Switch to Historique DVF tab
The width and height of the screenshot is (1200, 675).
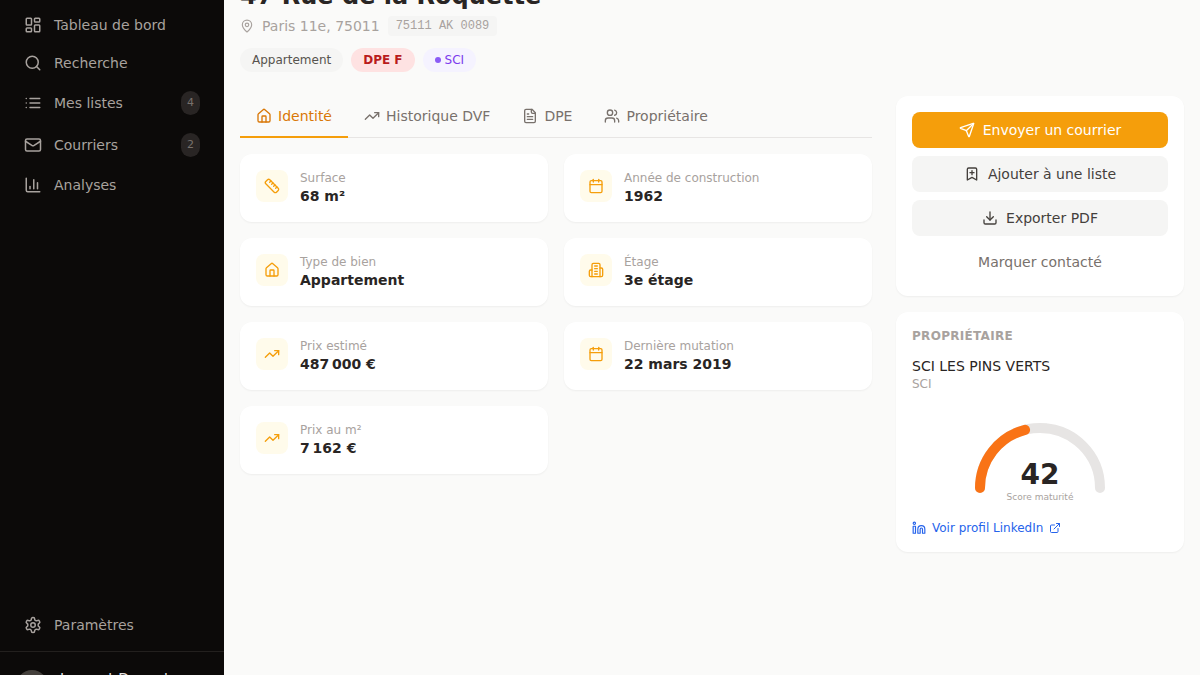pos(427,116)
